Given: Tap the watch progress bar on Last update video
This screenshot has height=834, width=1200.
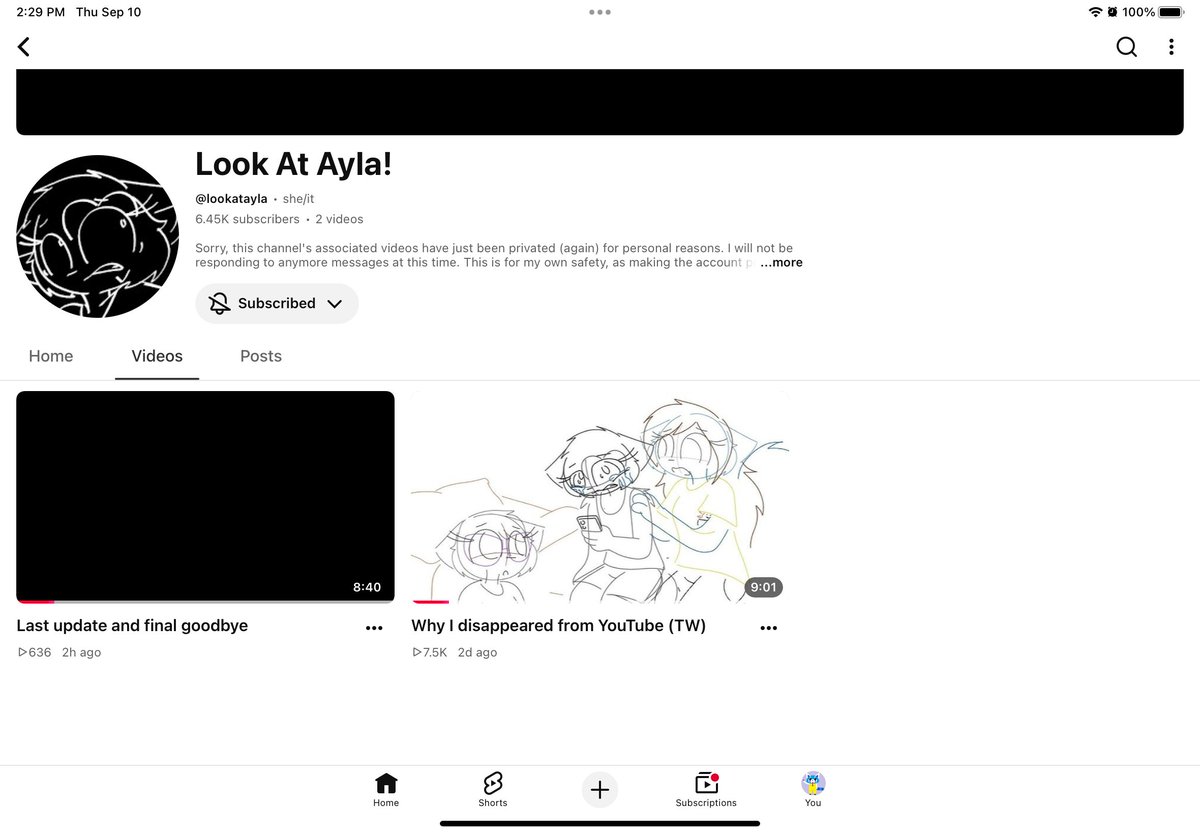Looking at the screenshot, I should pos(205,602).
